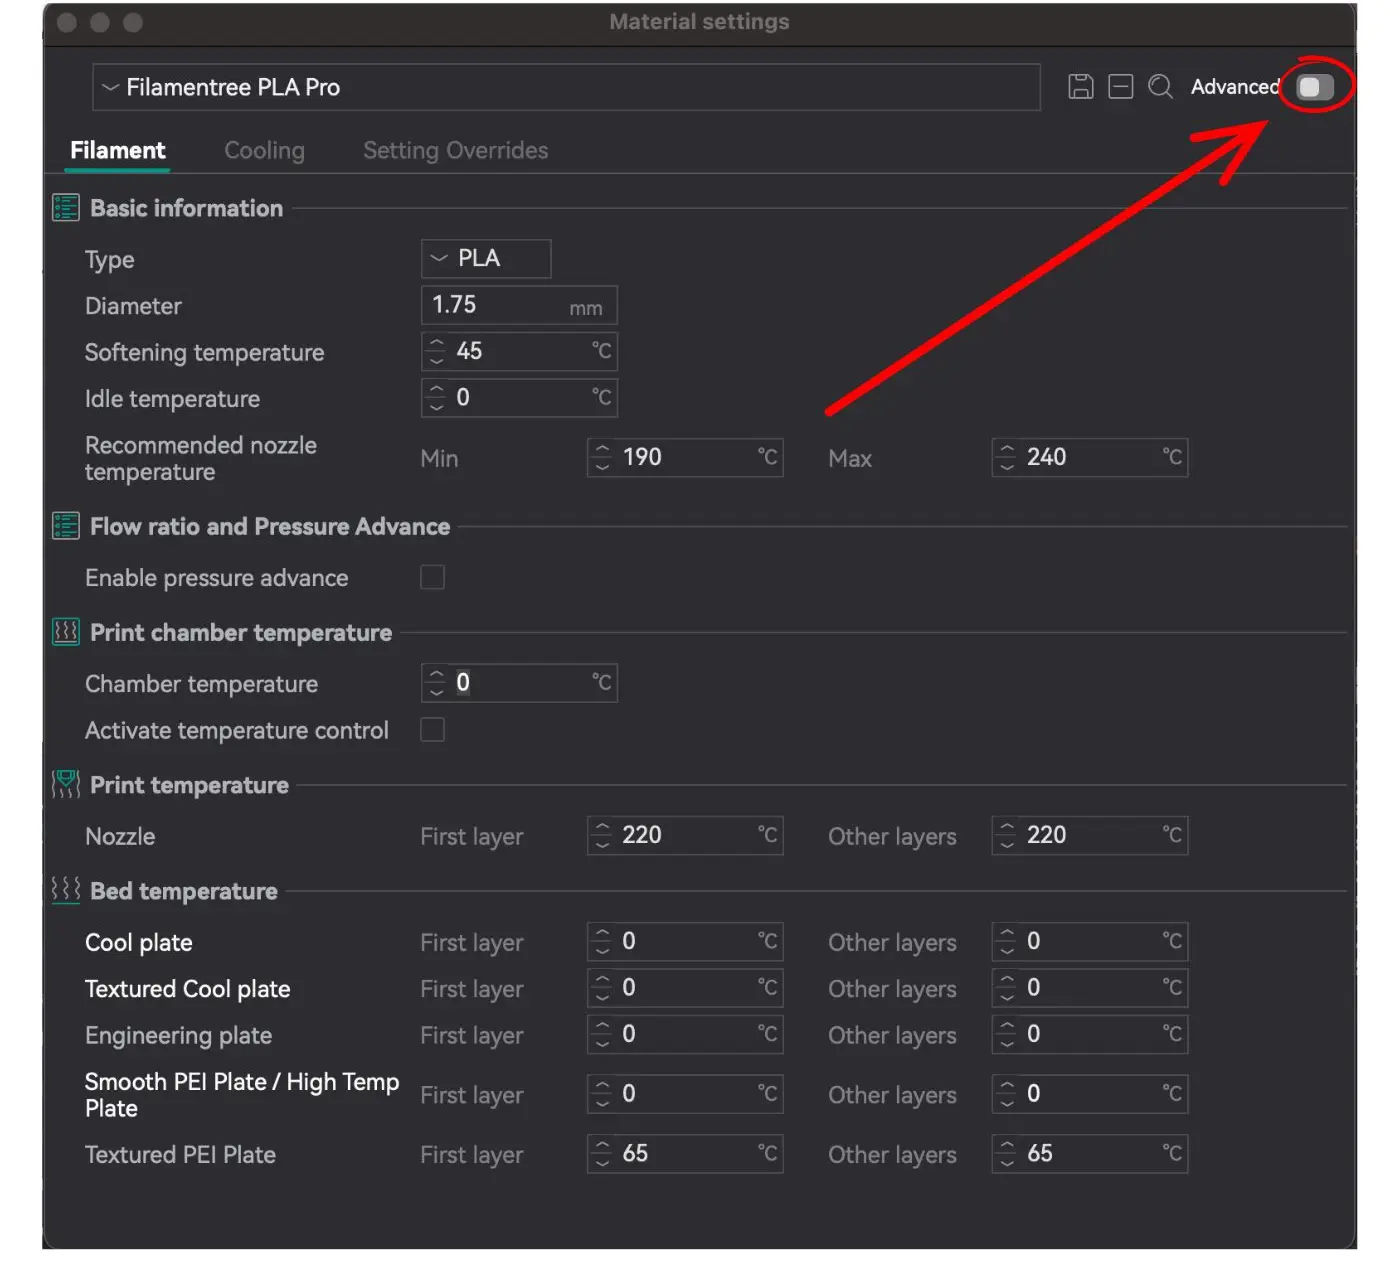Click the Chamber temperature value field
The width and height of the screenshot is (1400, 1283).
pos(519,683)
